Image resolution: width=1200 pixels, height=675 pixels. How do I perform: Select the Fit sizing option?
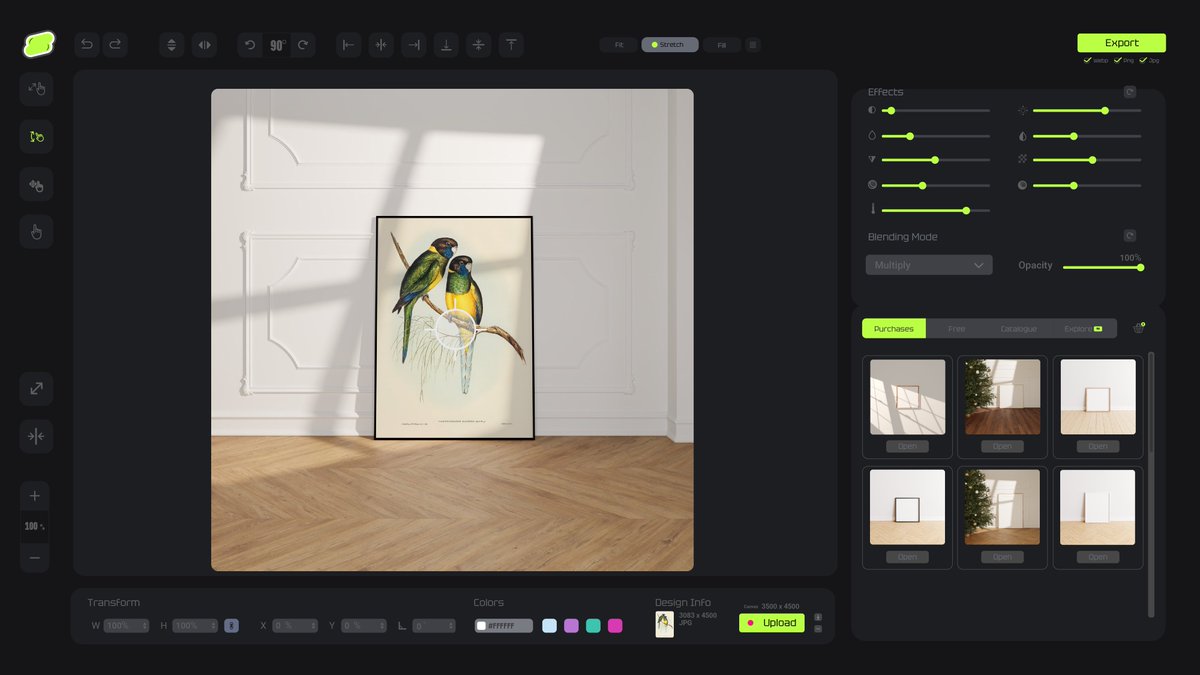coord(619,45)
